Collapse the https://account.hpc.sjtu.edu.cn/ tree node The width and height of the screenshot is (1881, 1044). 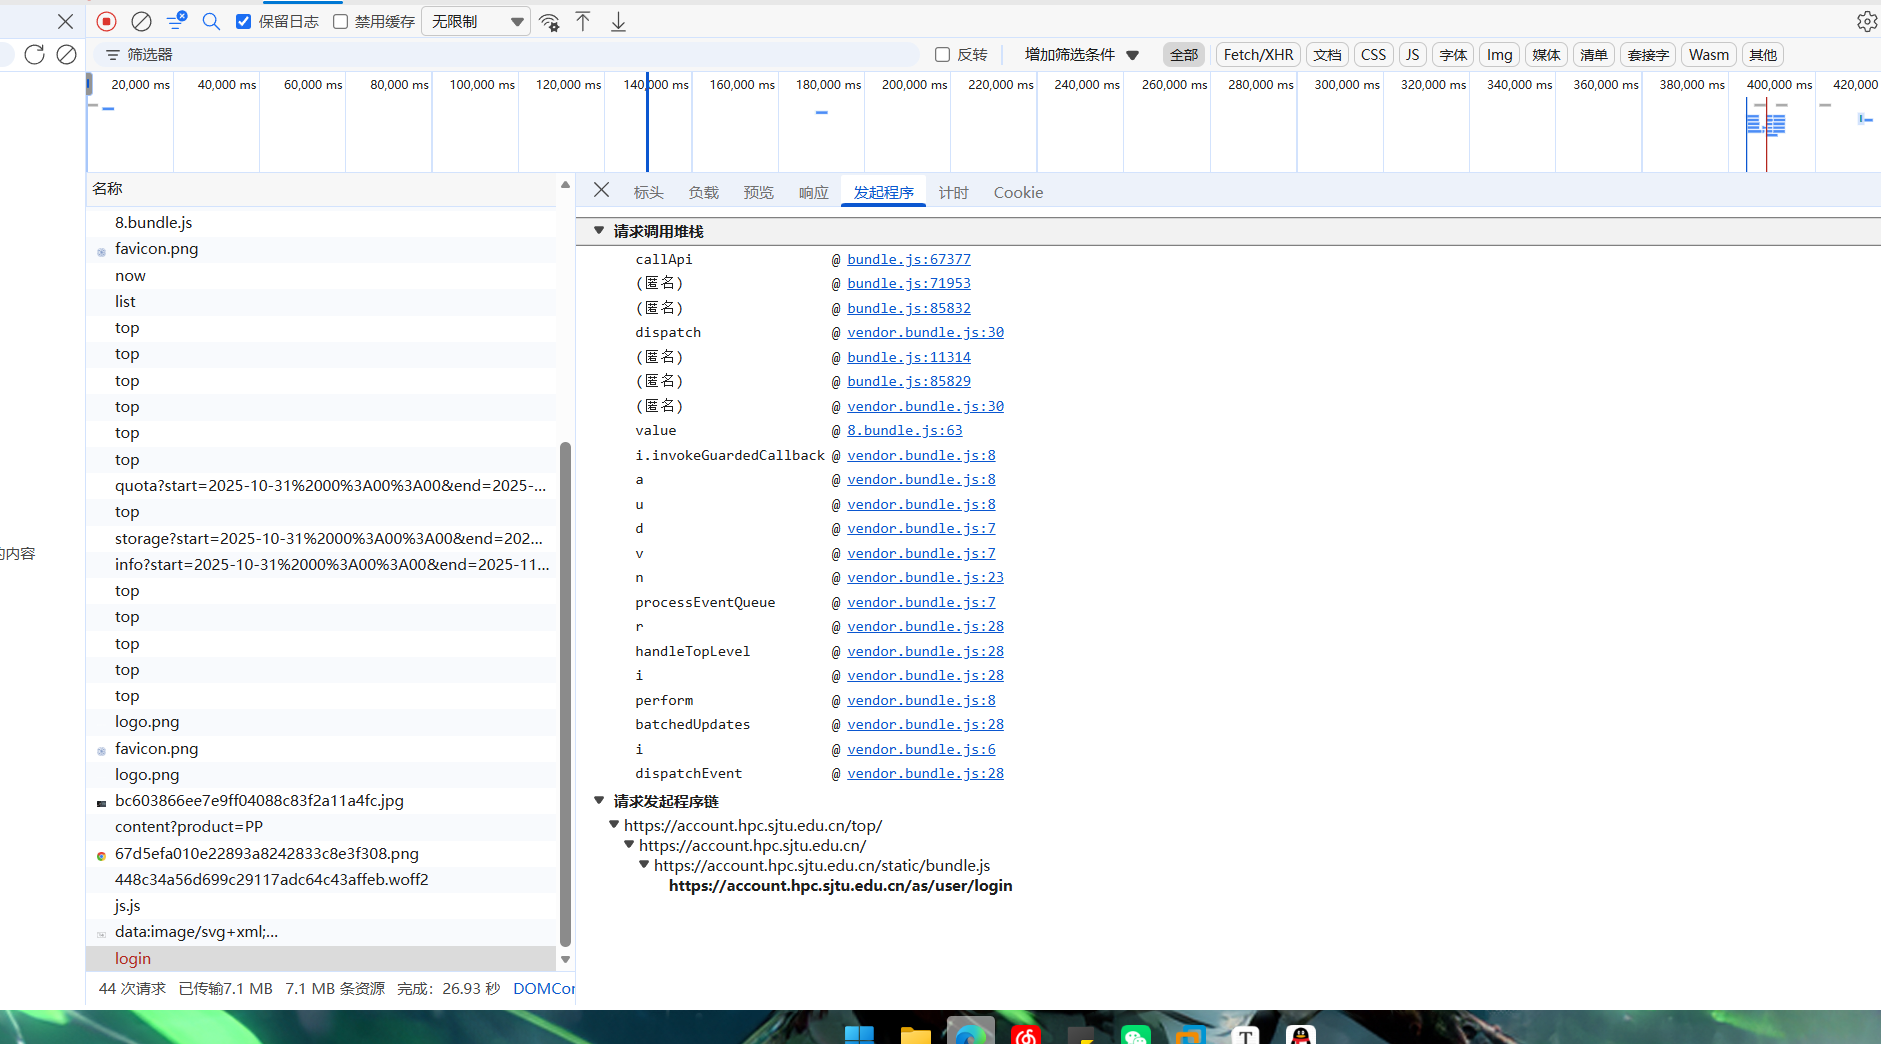(629, 845)
